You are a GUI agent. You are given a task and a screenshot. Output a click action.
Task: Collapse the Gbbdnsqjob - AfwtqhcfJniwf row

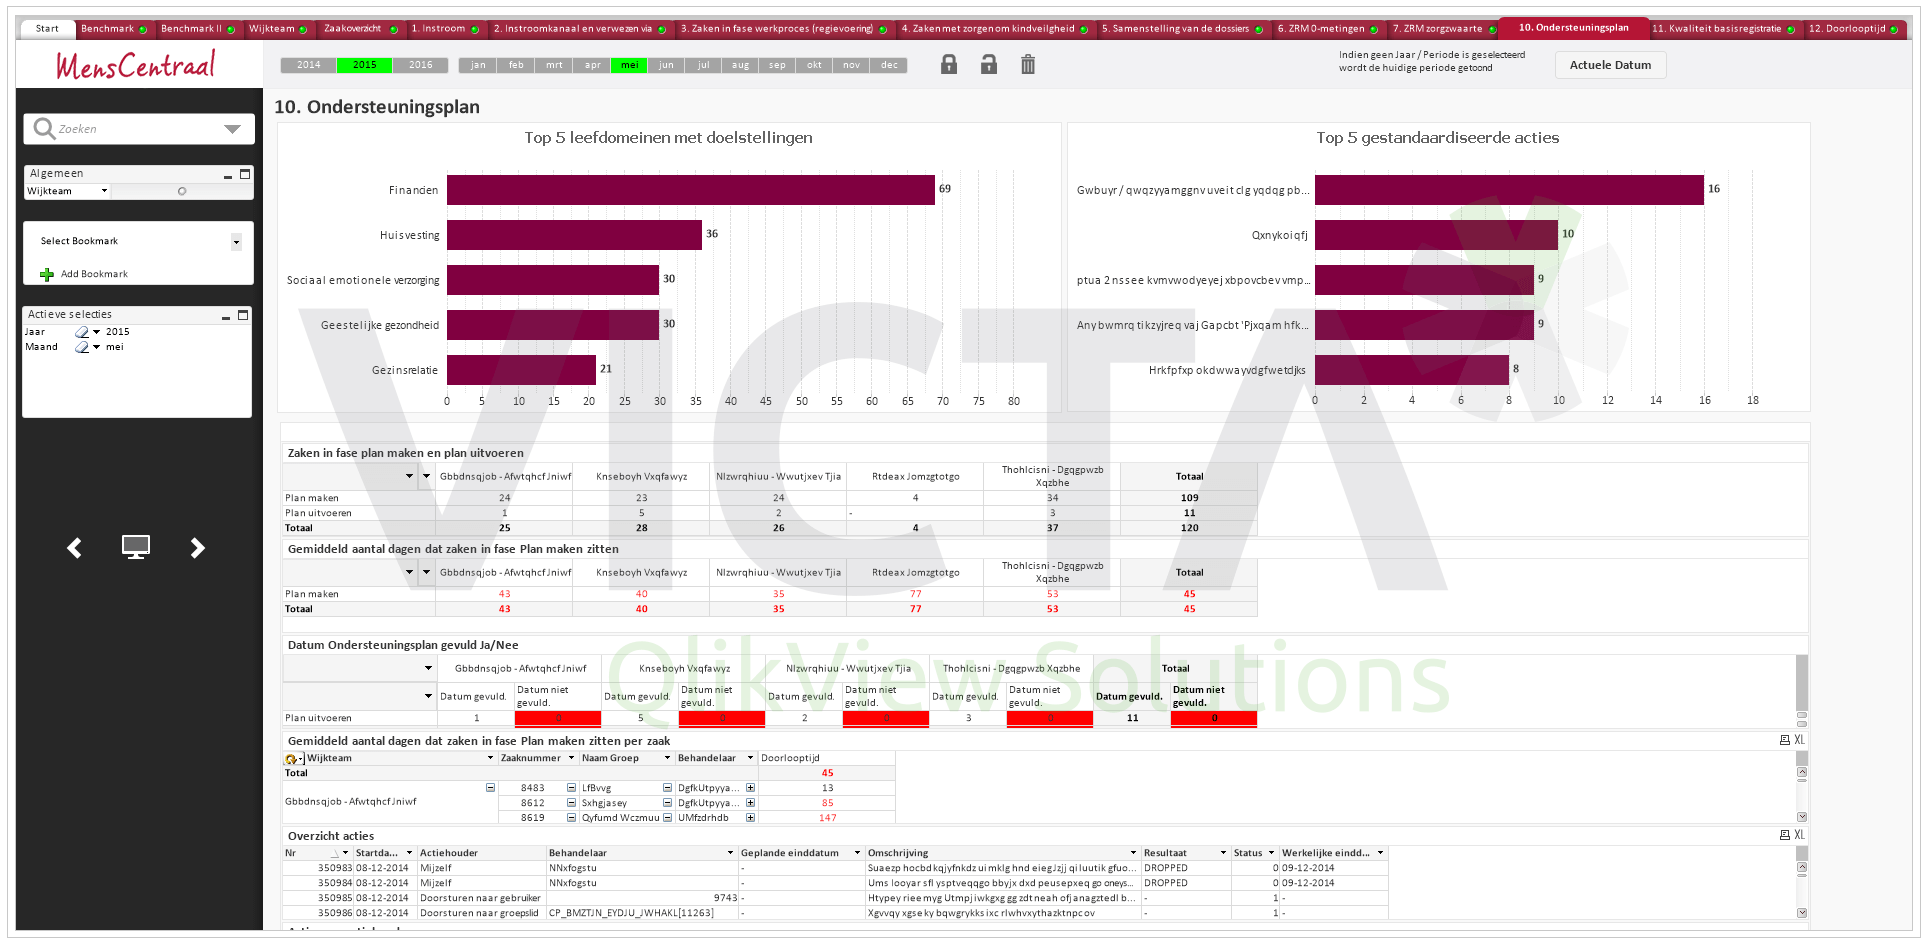coord(490,788)
